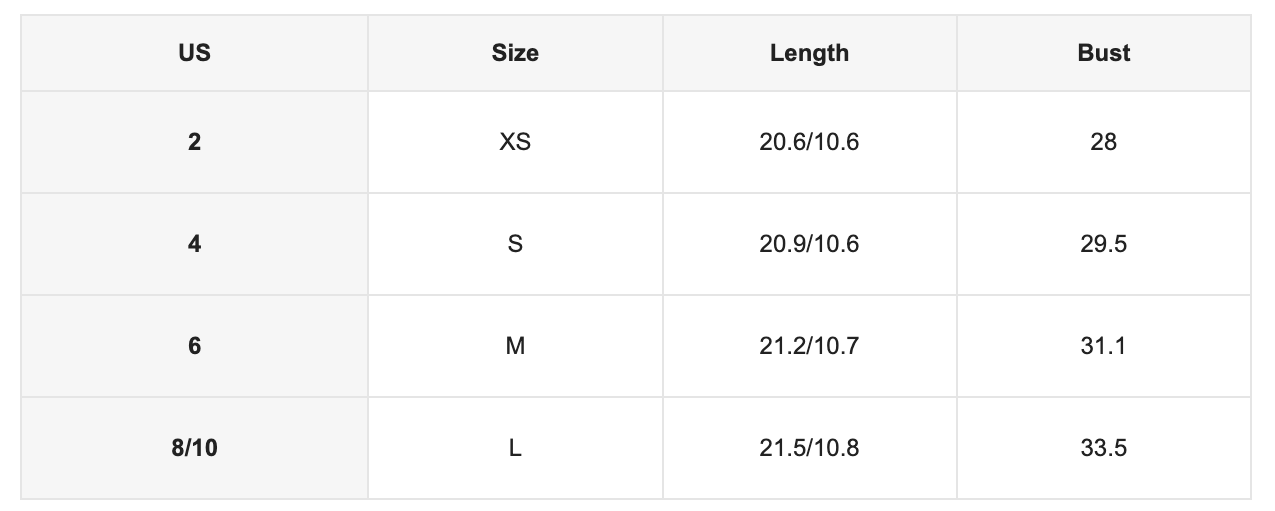Click the US column header

(x=194, y=53)
